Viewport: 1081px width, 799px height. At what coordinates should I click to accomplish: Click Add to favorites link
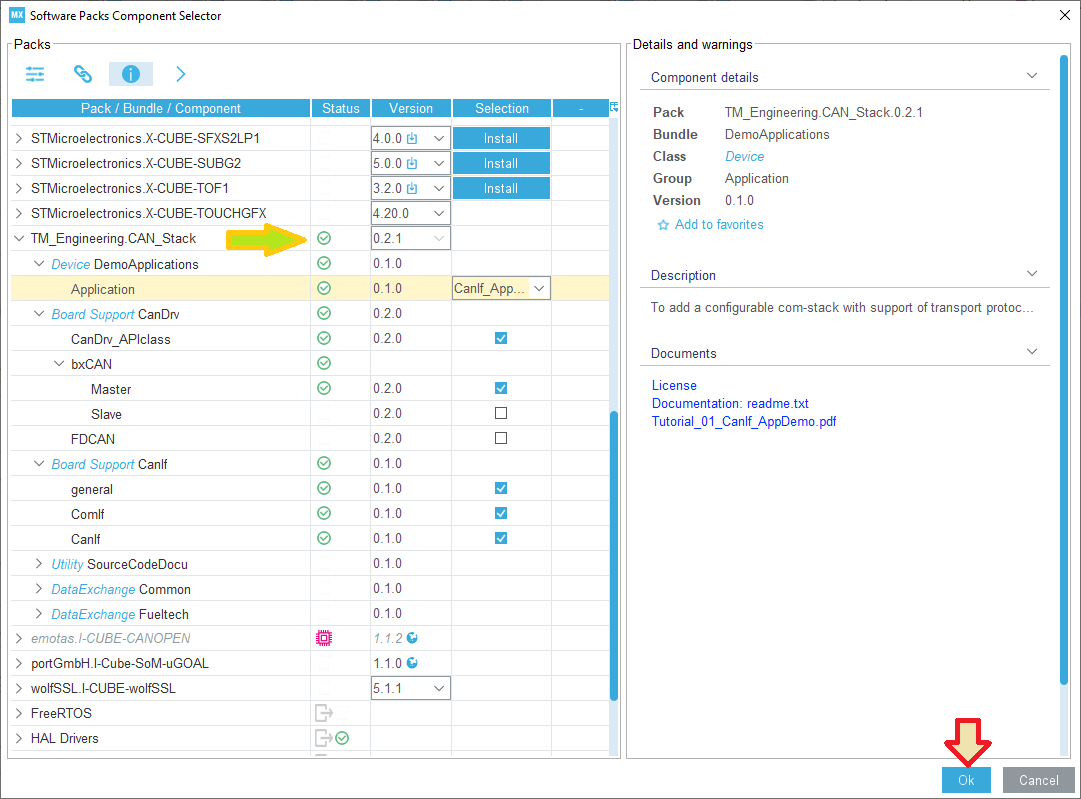719,224
